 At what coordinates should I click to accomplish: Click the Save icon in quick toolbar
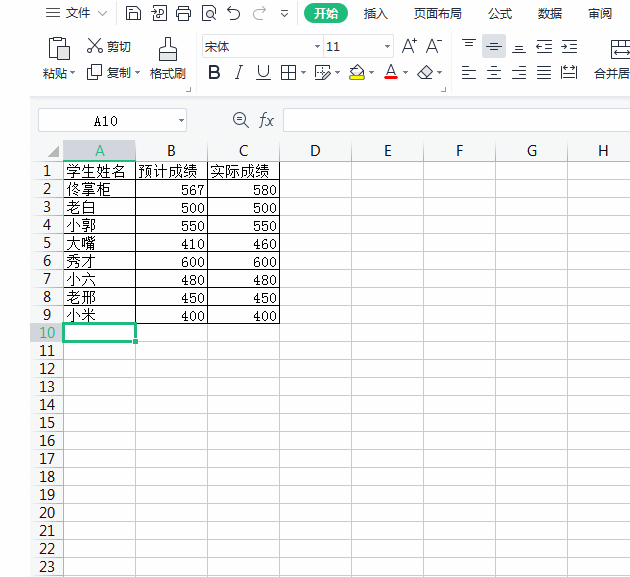tap(133, 13)
